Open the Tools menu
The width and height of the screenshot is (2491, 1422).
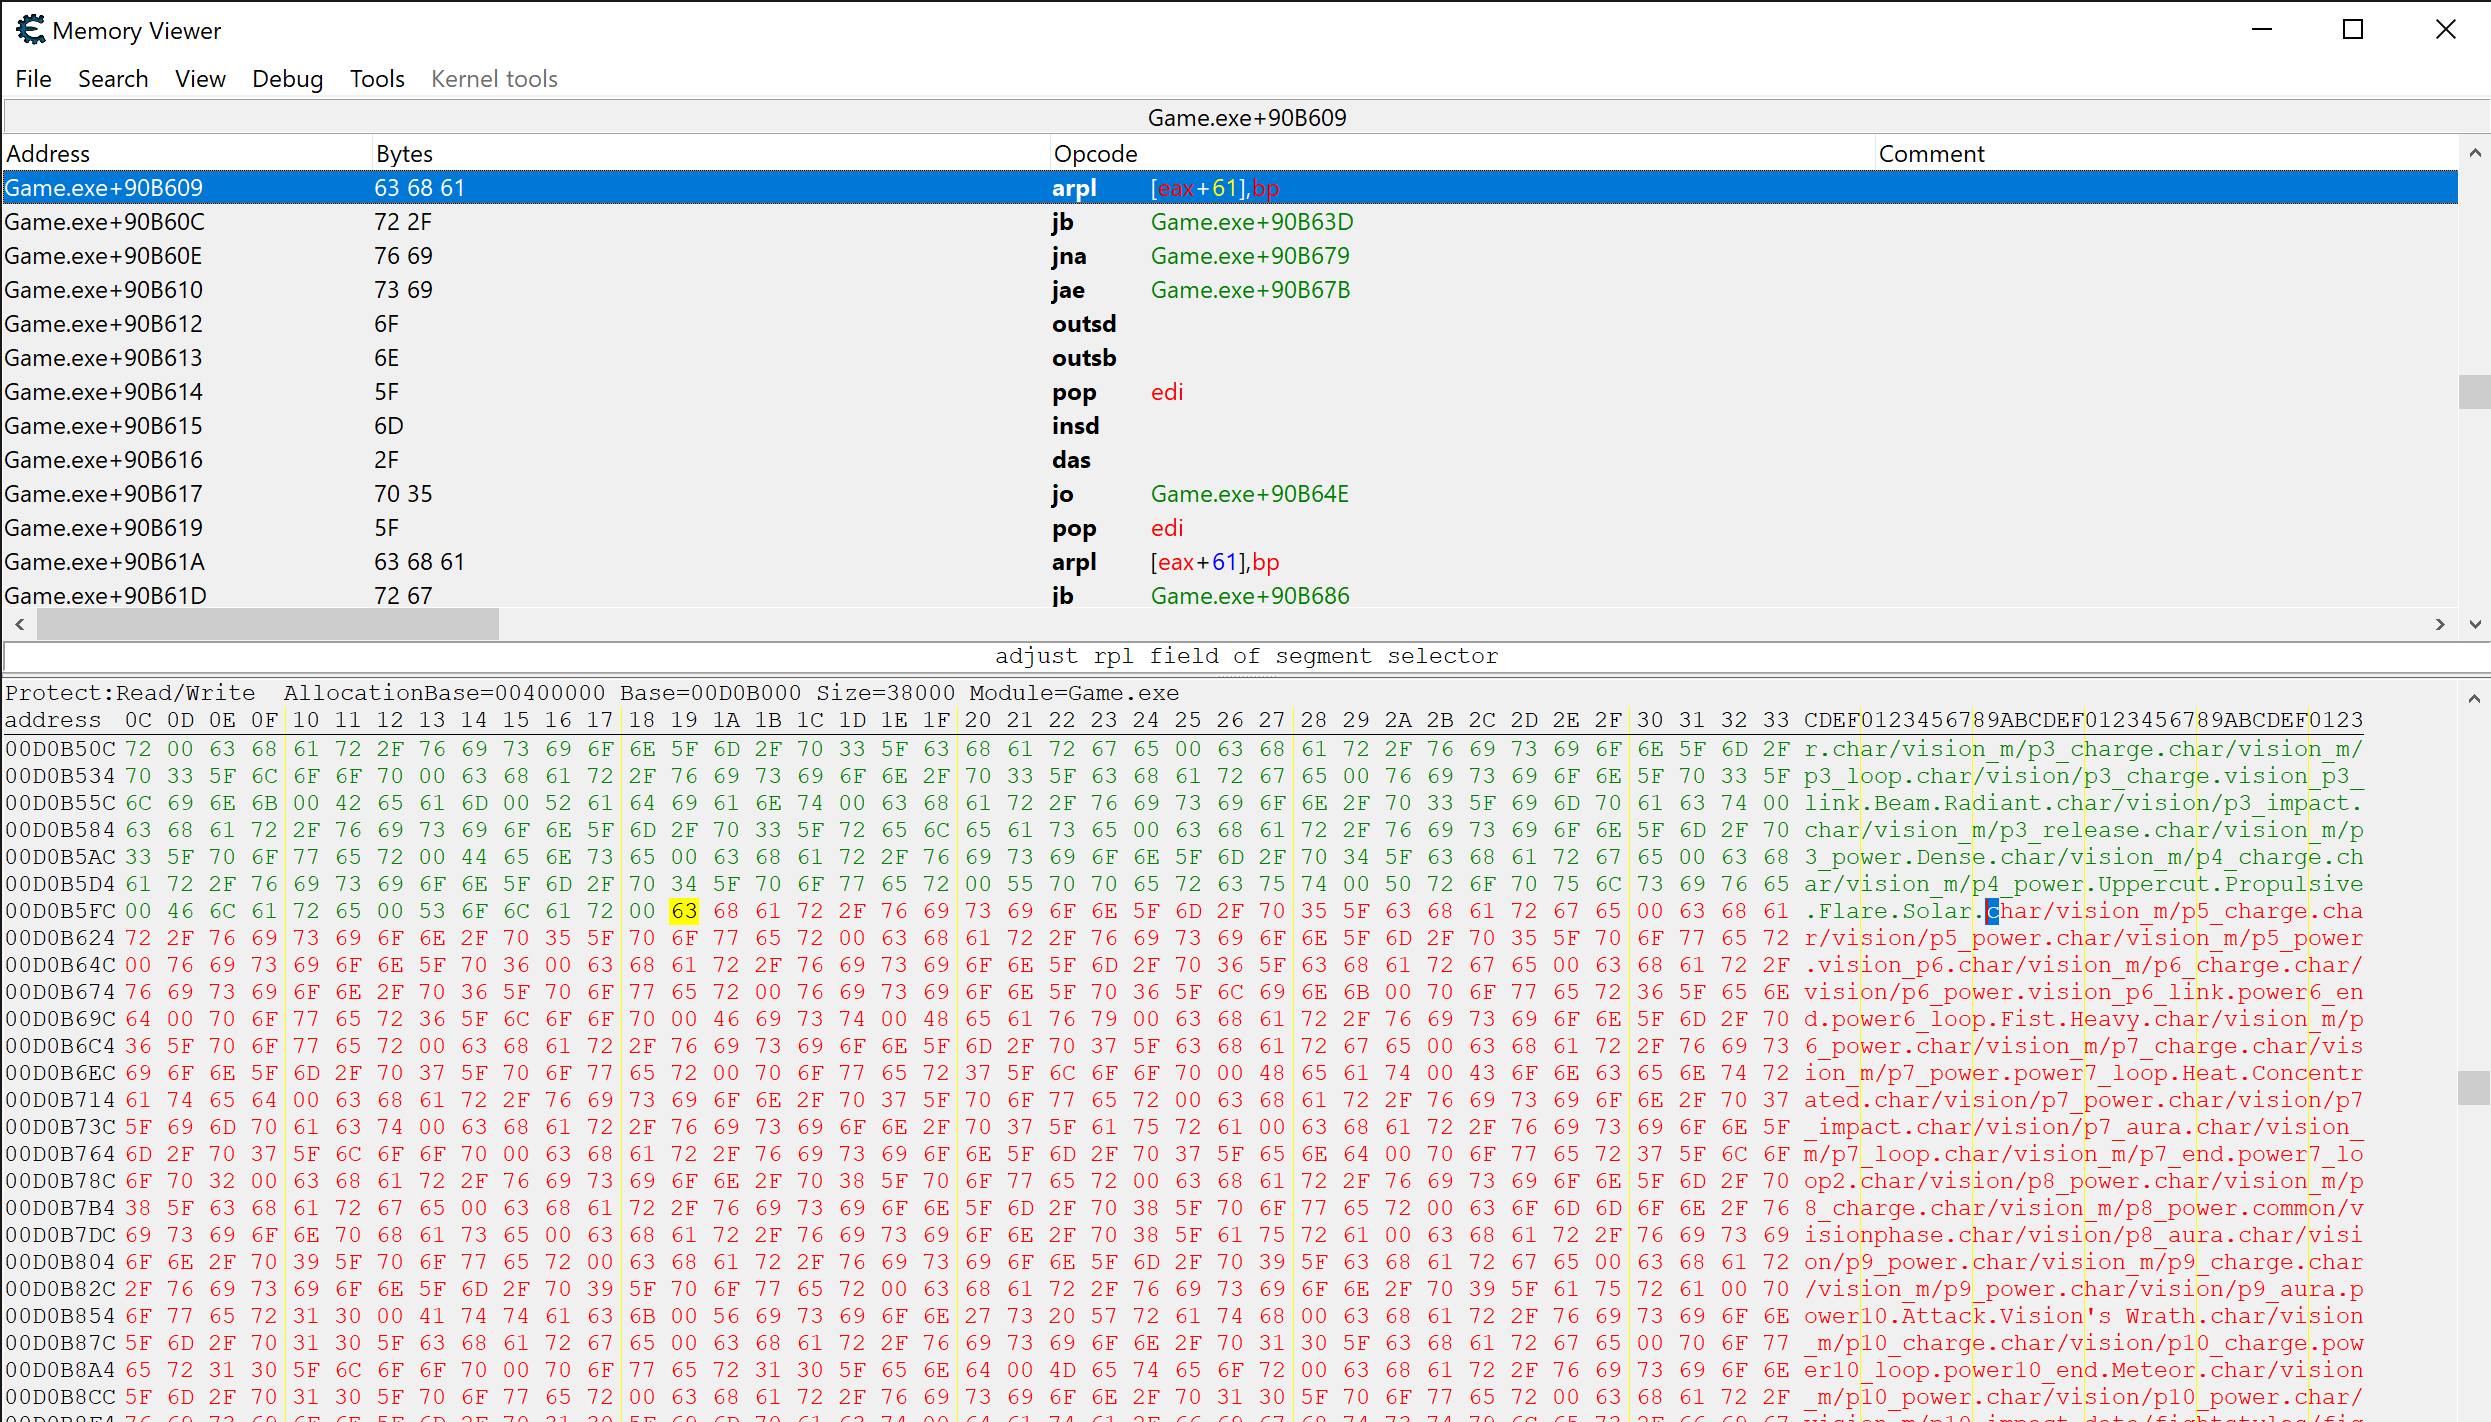pos(377,79)
